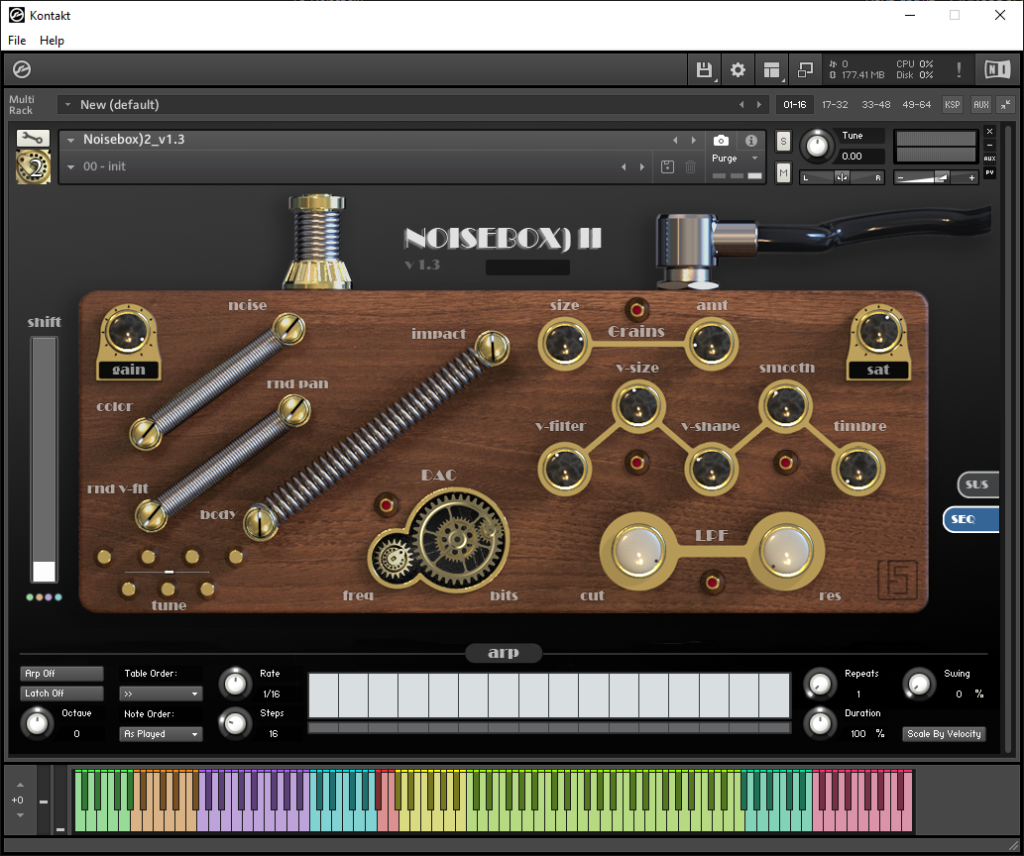Open the 00 - init snapshot dropdown
1024x856 pixels.
click(x=71, y=167)
